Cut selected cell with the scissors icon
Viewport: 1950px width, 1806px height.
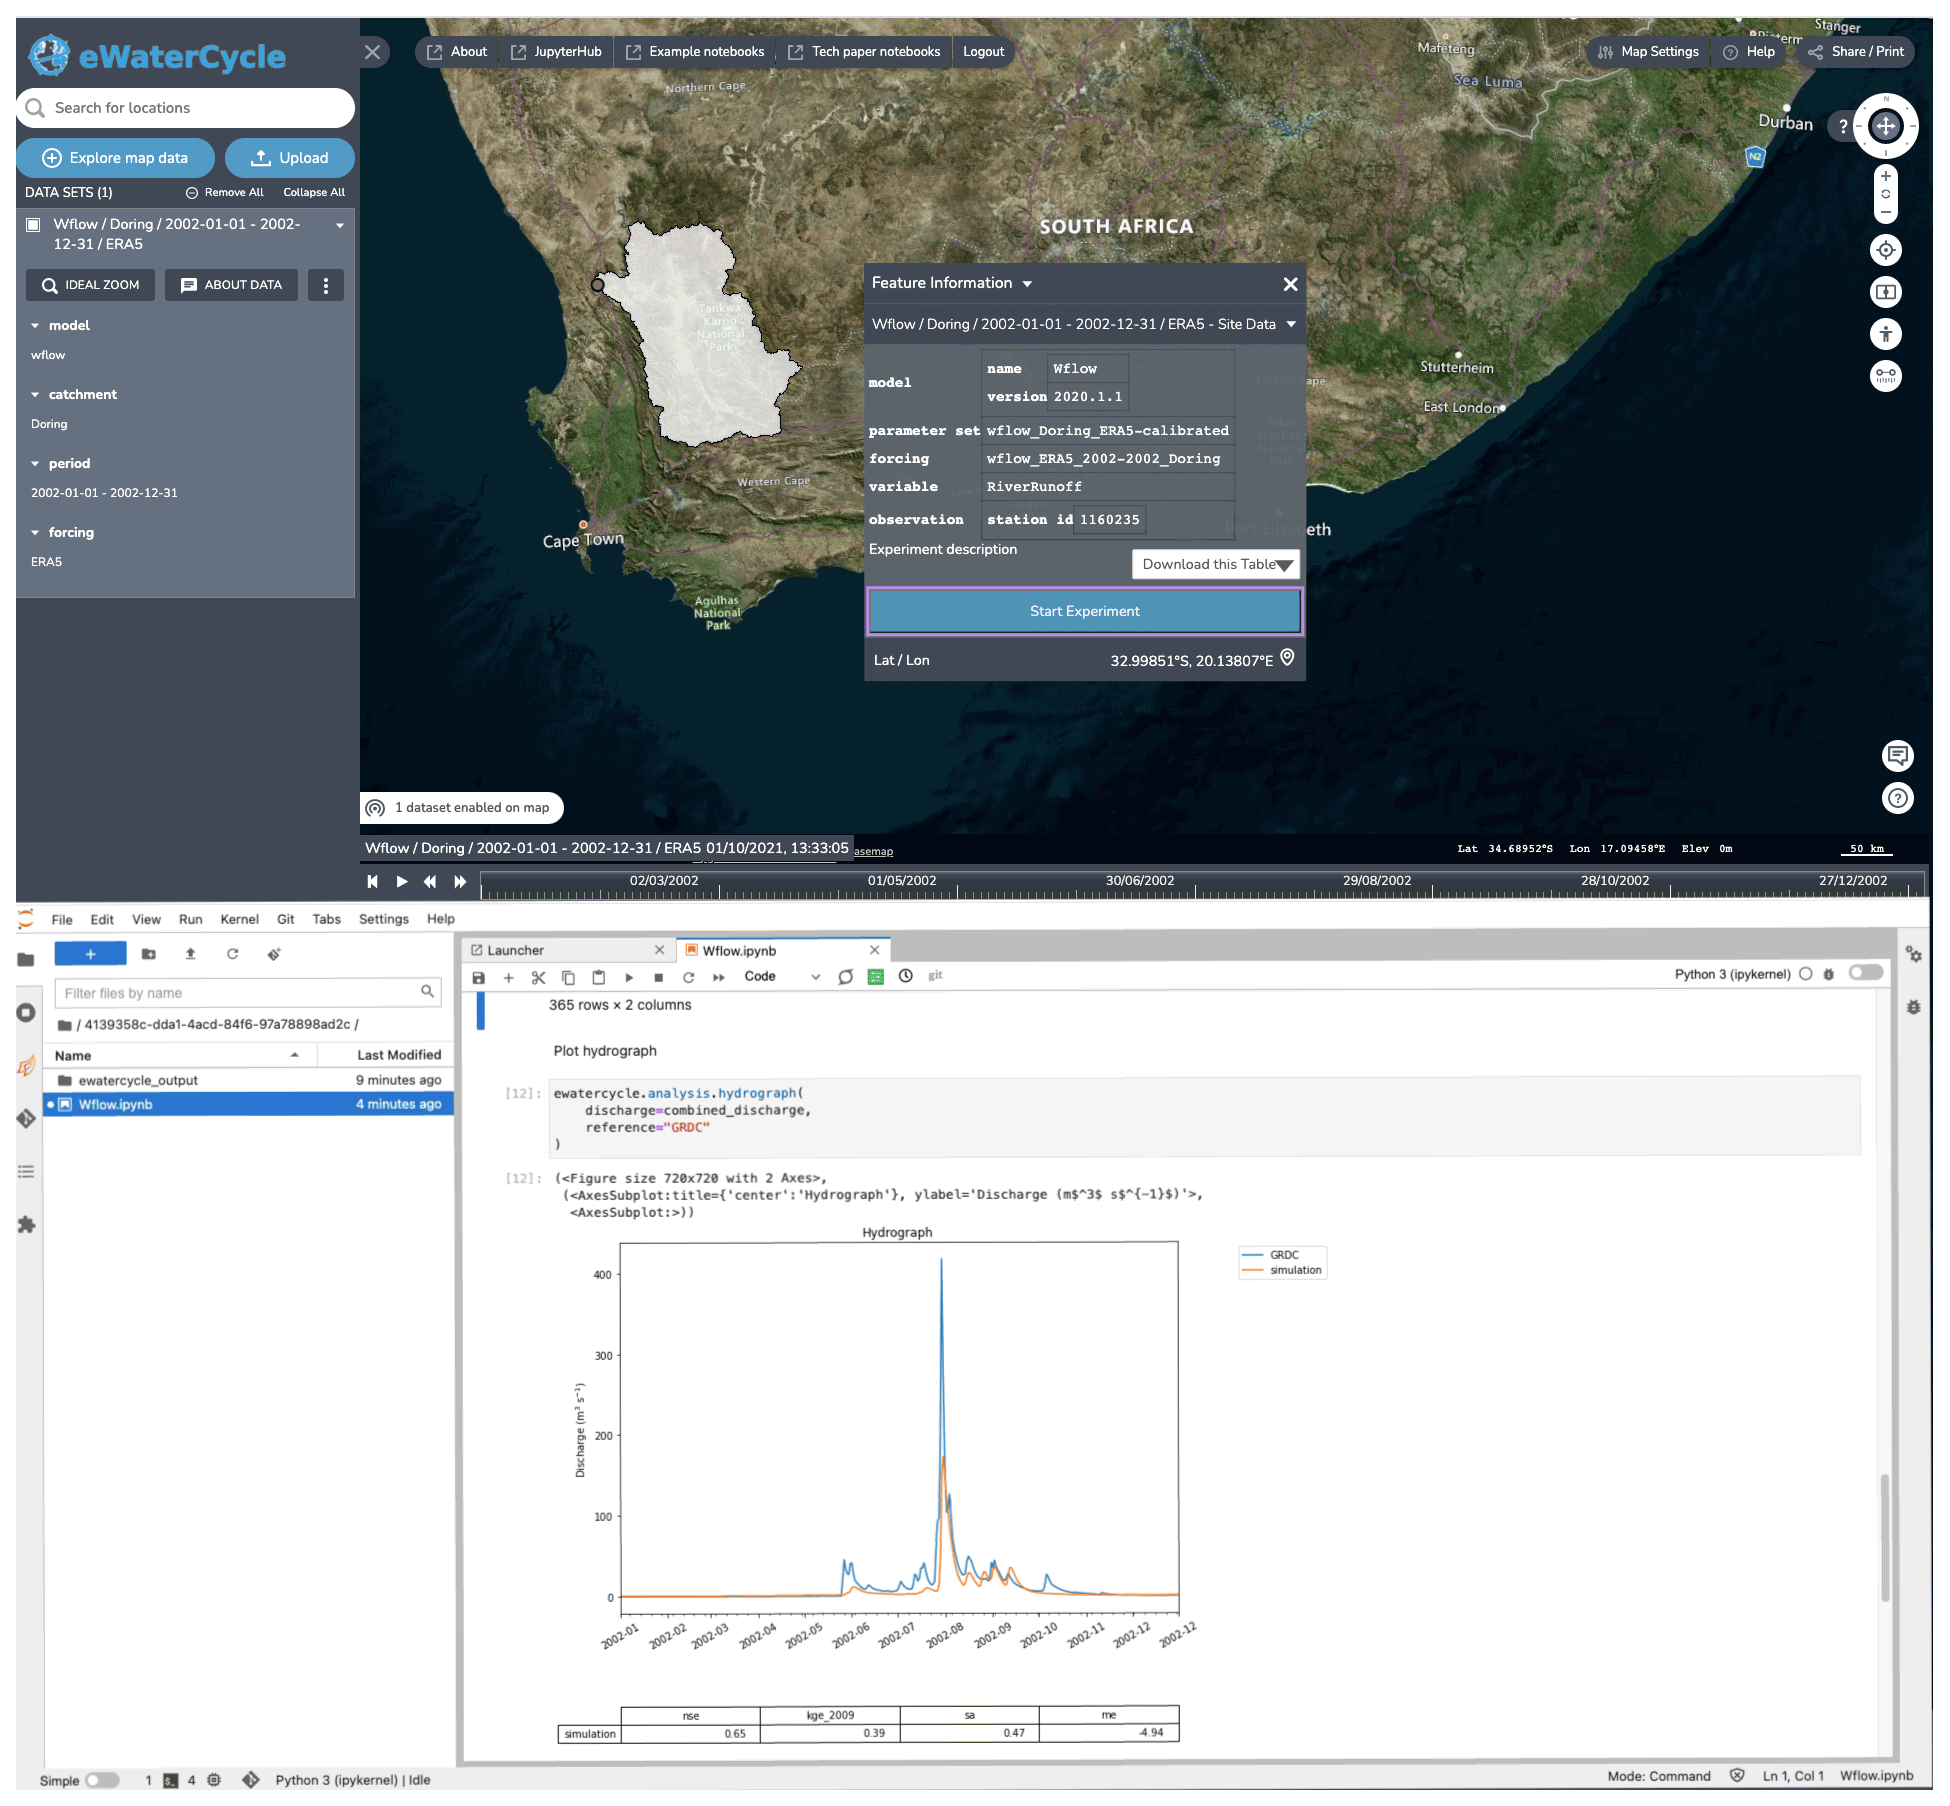538,977
